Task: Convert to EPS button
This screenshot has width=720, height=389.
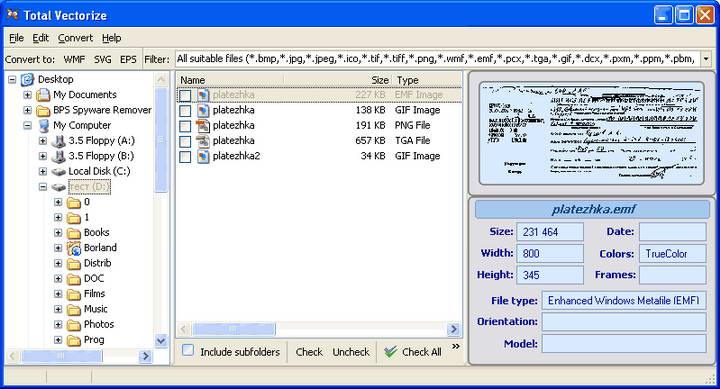Action: click(128, 60)
